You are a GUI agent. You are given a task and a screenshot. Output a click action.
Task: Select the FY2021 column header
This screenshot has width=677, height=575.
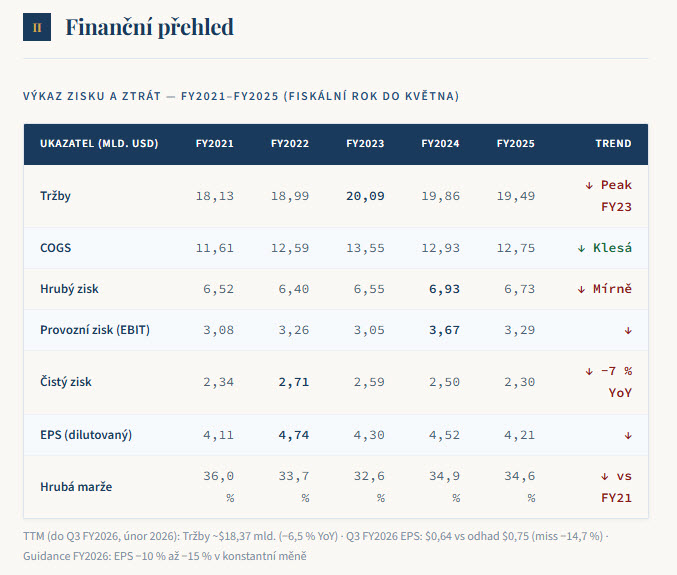(x=215, y=144)
